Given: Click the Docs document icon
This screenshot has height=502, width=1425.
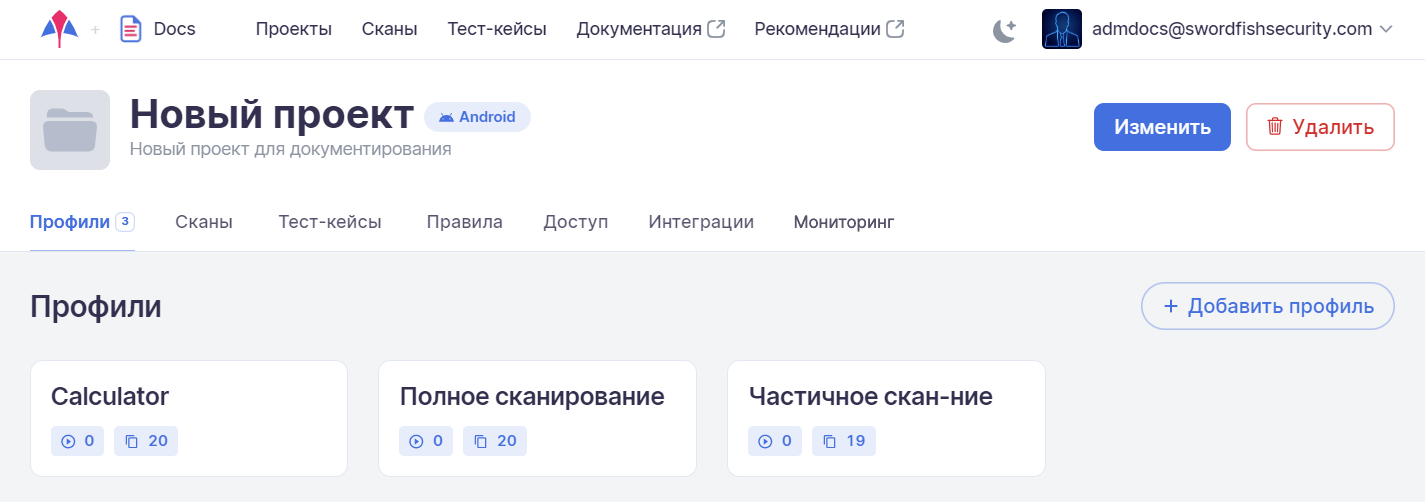Looking at the screenshot, I should [130, 29].
